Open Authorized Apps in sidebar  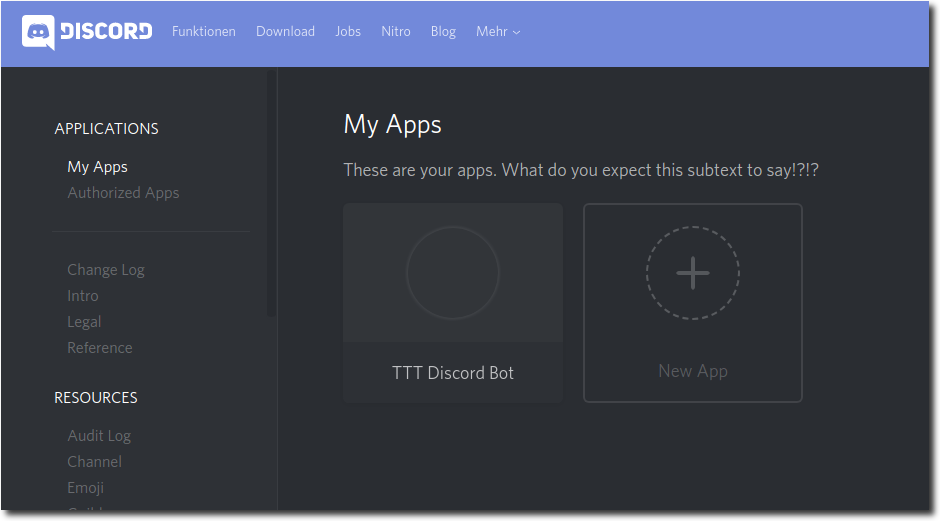pyautogui.click(x=123, y=192)
